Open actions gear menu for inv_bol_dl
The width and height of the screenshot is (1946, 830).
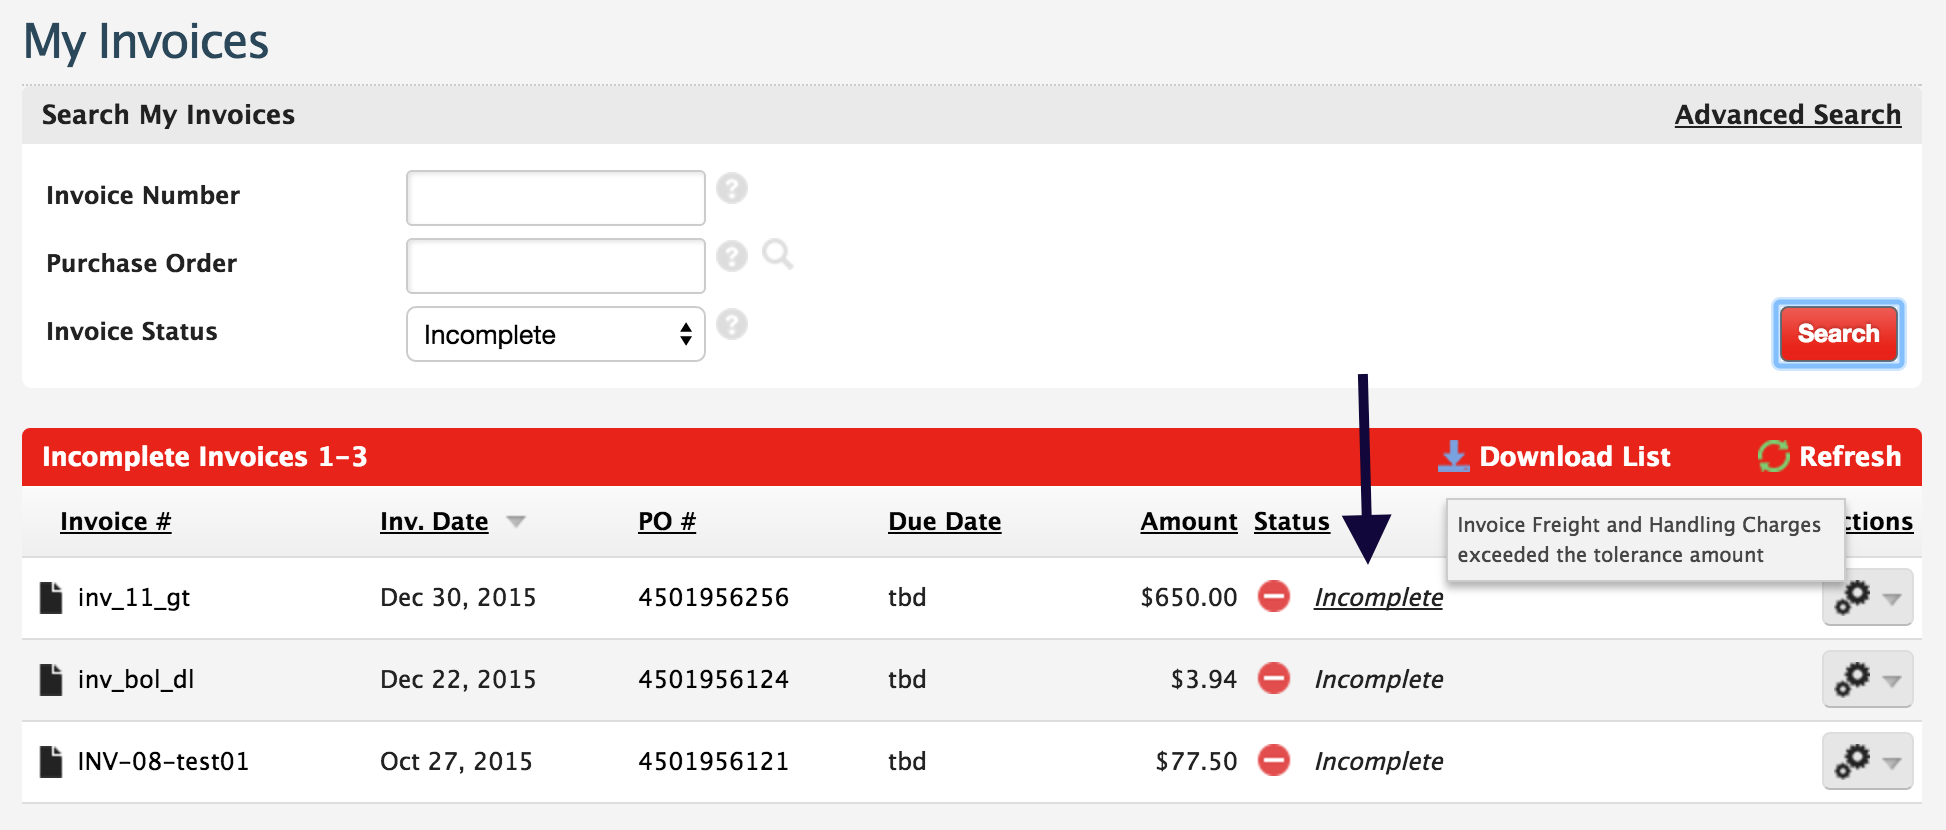click(x=1866, y=680)
